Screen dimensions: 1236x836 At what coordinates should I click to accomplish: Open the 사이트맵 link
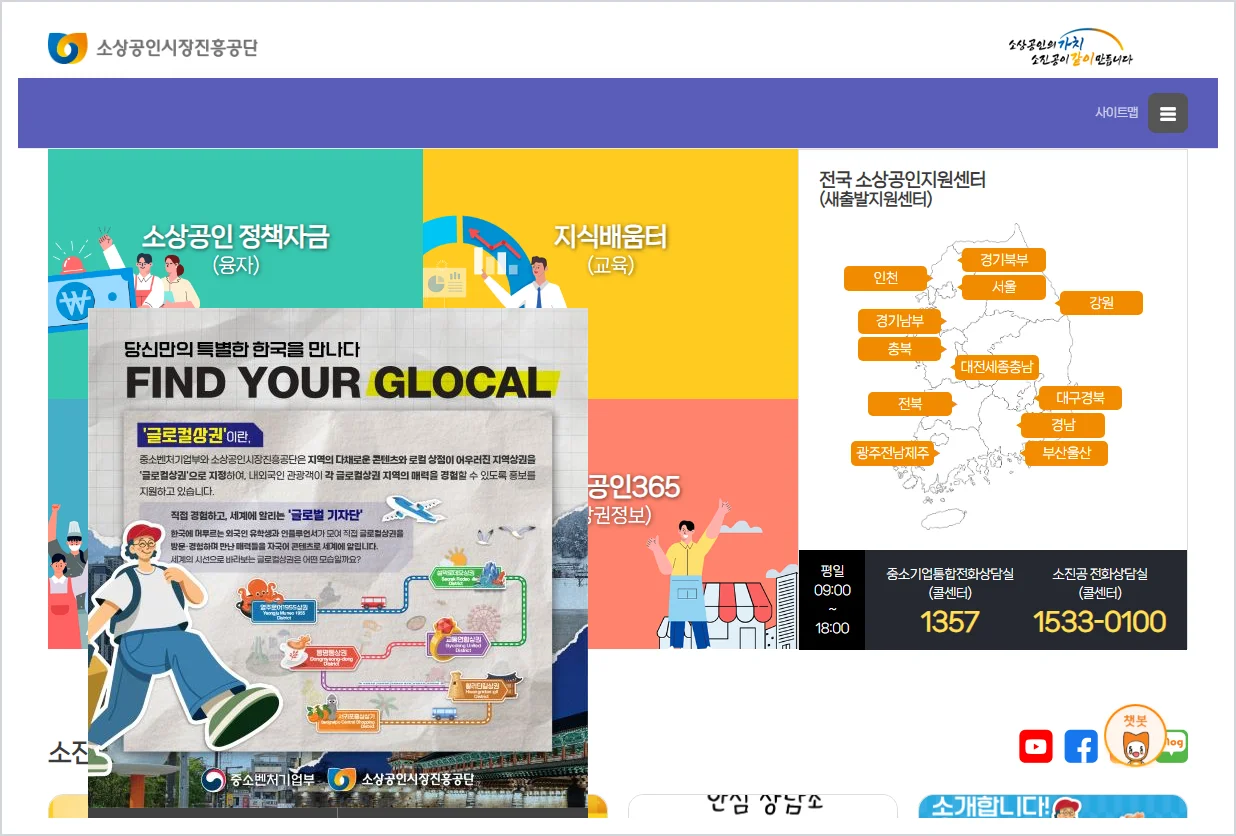pyautogui.click(x=1116, y=113)
